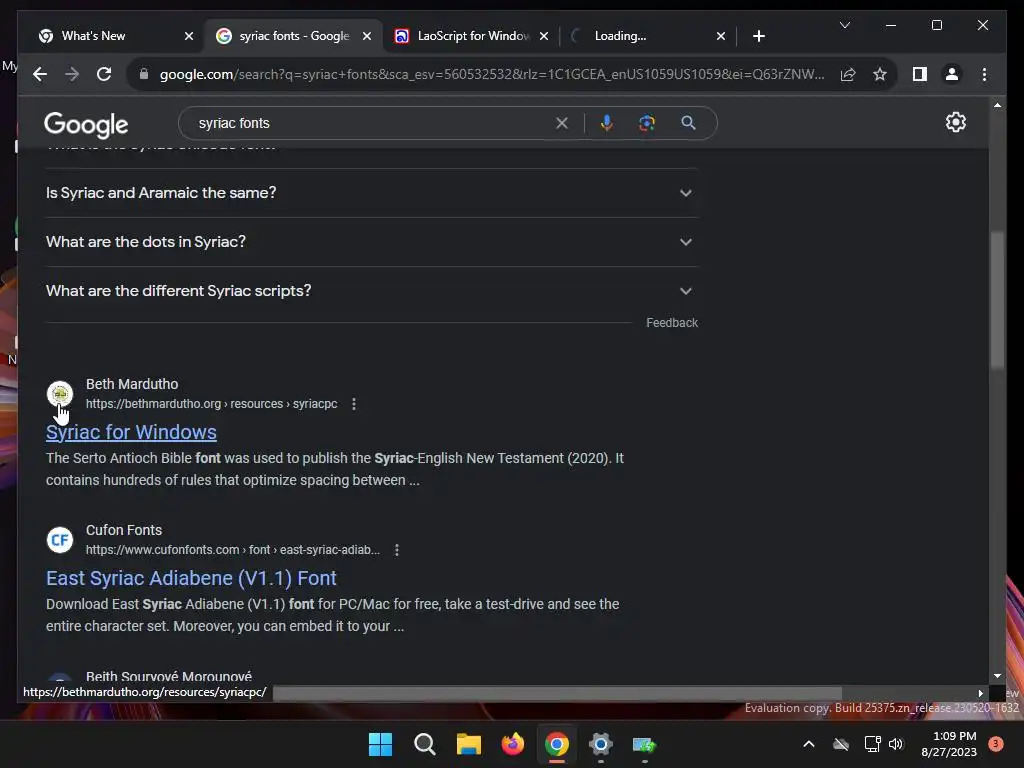The width and height of the screenshot is (1024, 768).
Task: Expand 'What are the different Syriac scripts?'
Action: coord(372,291)
